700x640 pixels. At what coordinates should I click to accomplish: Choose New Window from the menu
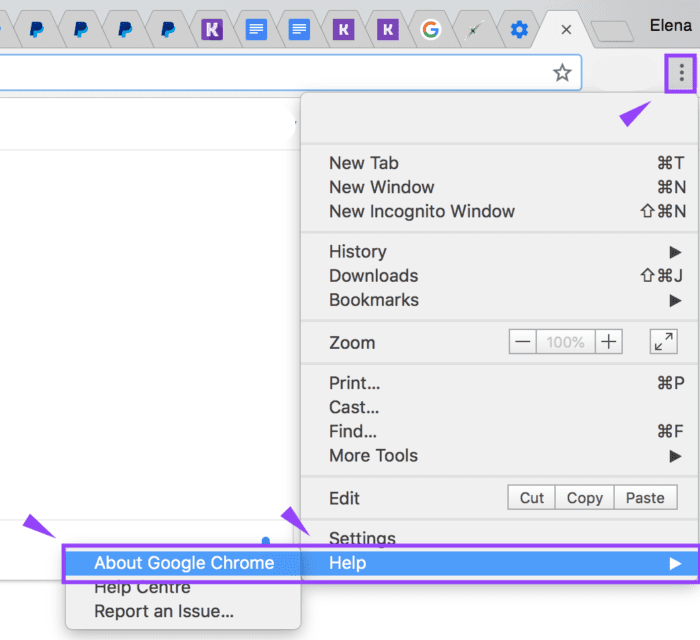point(500,187)
